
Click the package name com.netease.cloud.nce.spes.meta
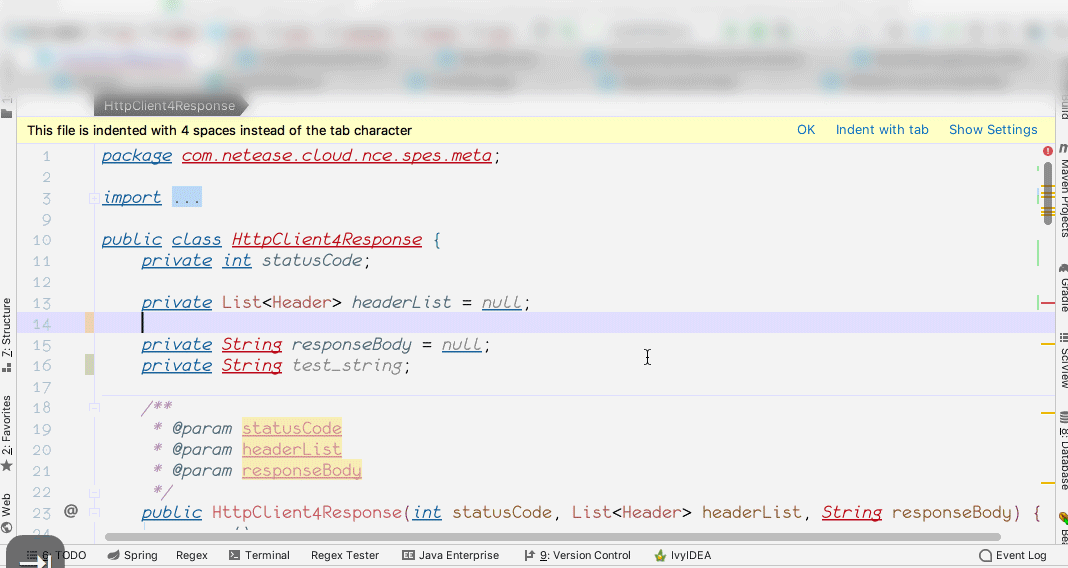point(336,155)
